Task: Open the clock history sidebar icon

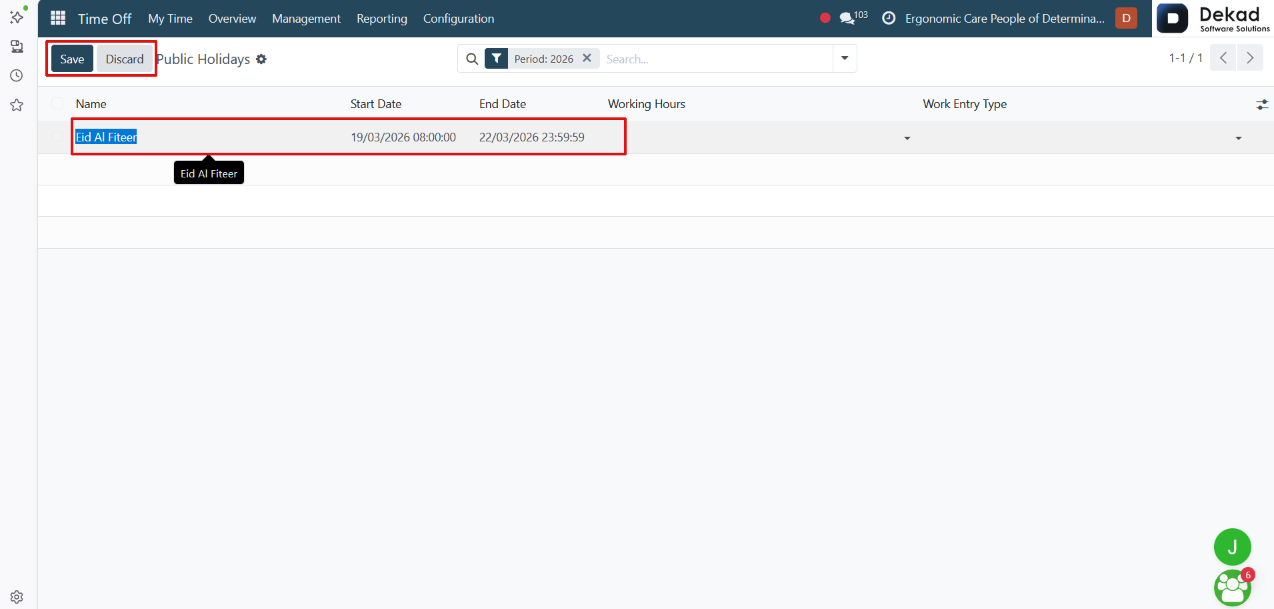Action: pyautogui.click(x=16, y=75)
